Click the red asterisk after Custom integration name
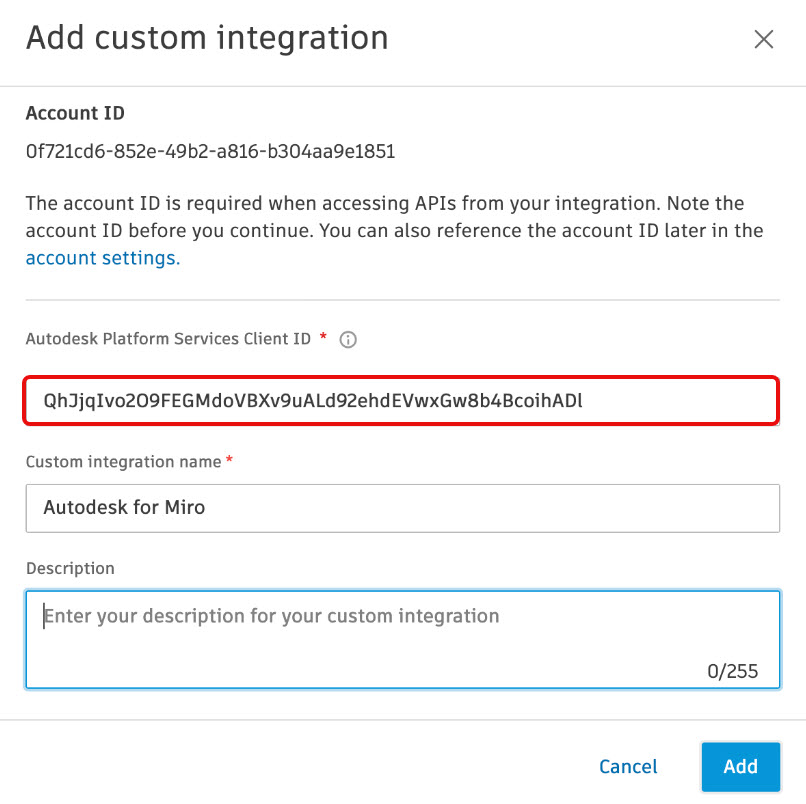Screen dimensions: 806x804 coord(230,461)
